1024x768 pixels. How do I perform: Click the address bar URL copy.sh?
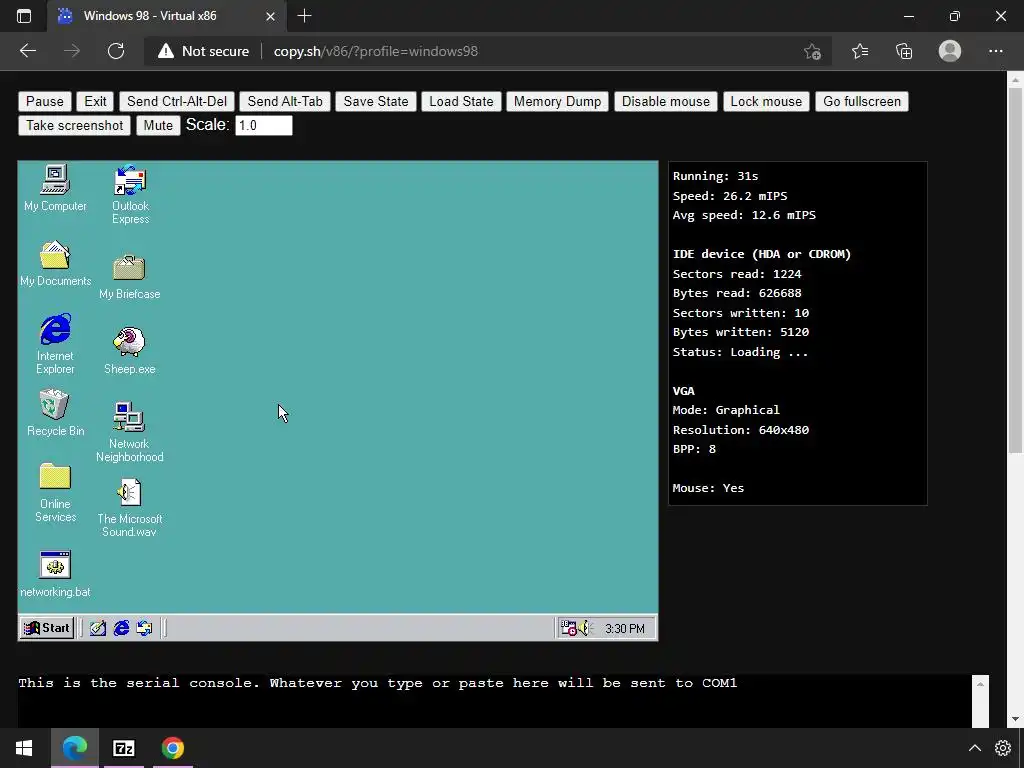(376, 51)
